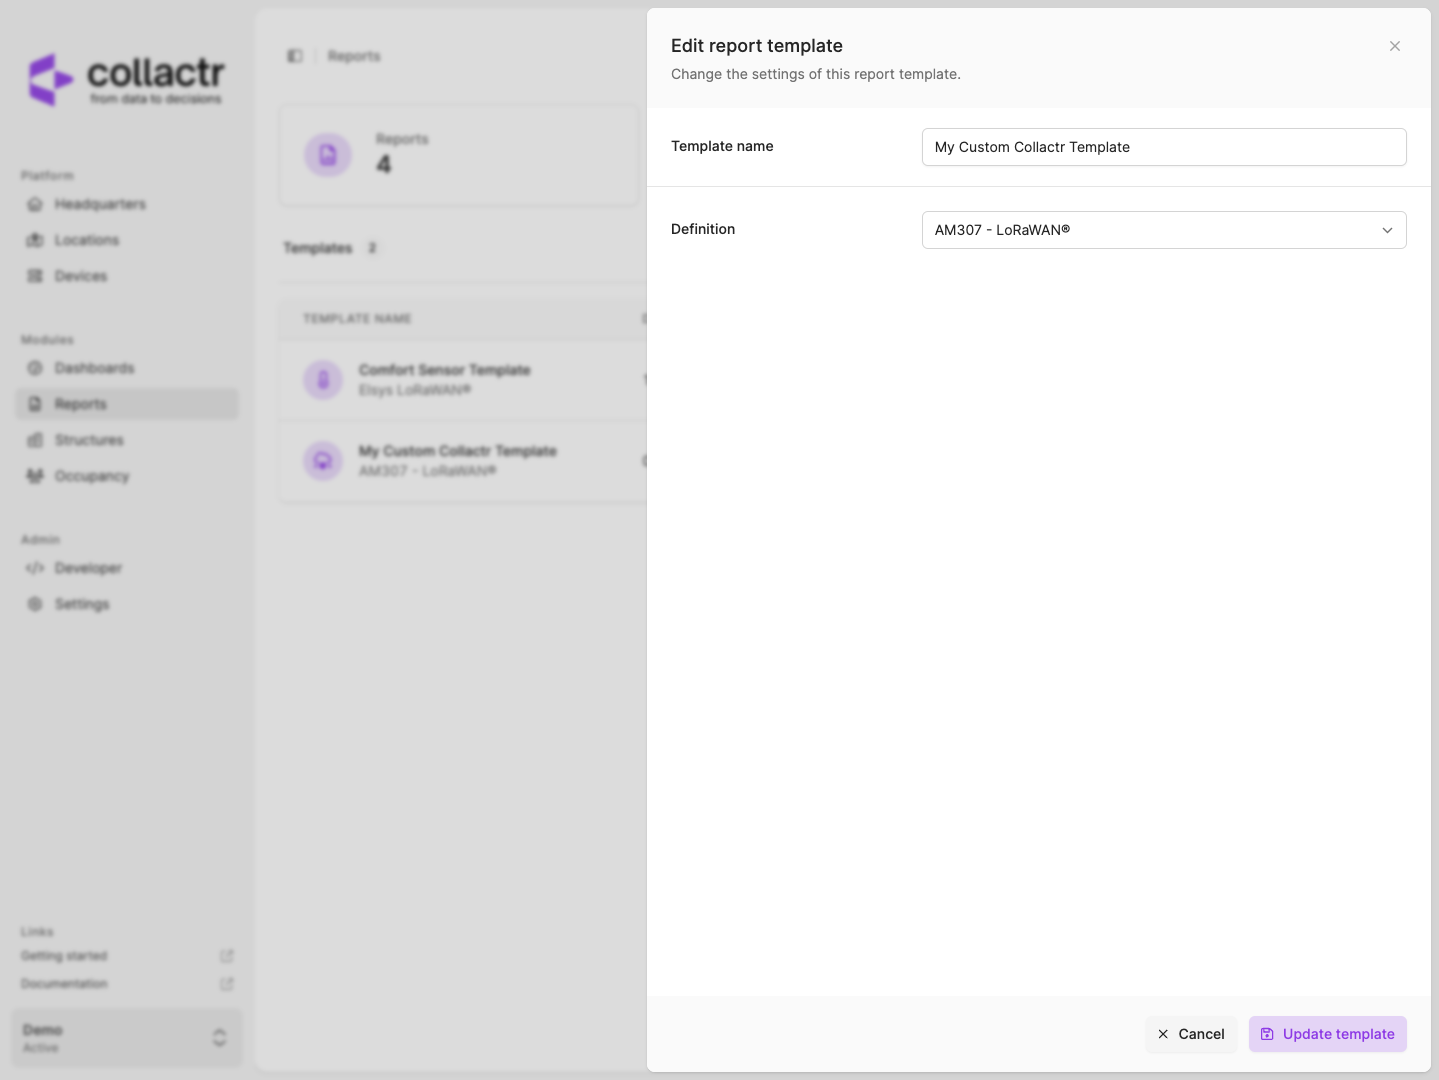The image size is (1439, 1080).
Task: Close the Edit report template panel
Action: [1394, 46]
